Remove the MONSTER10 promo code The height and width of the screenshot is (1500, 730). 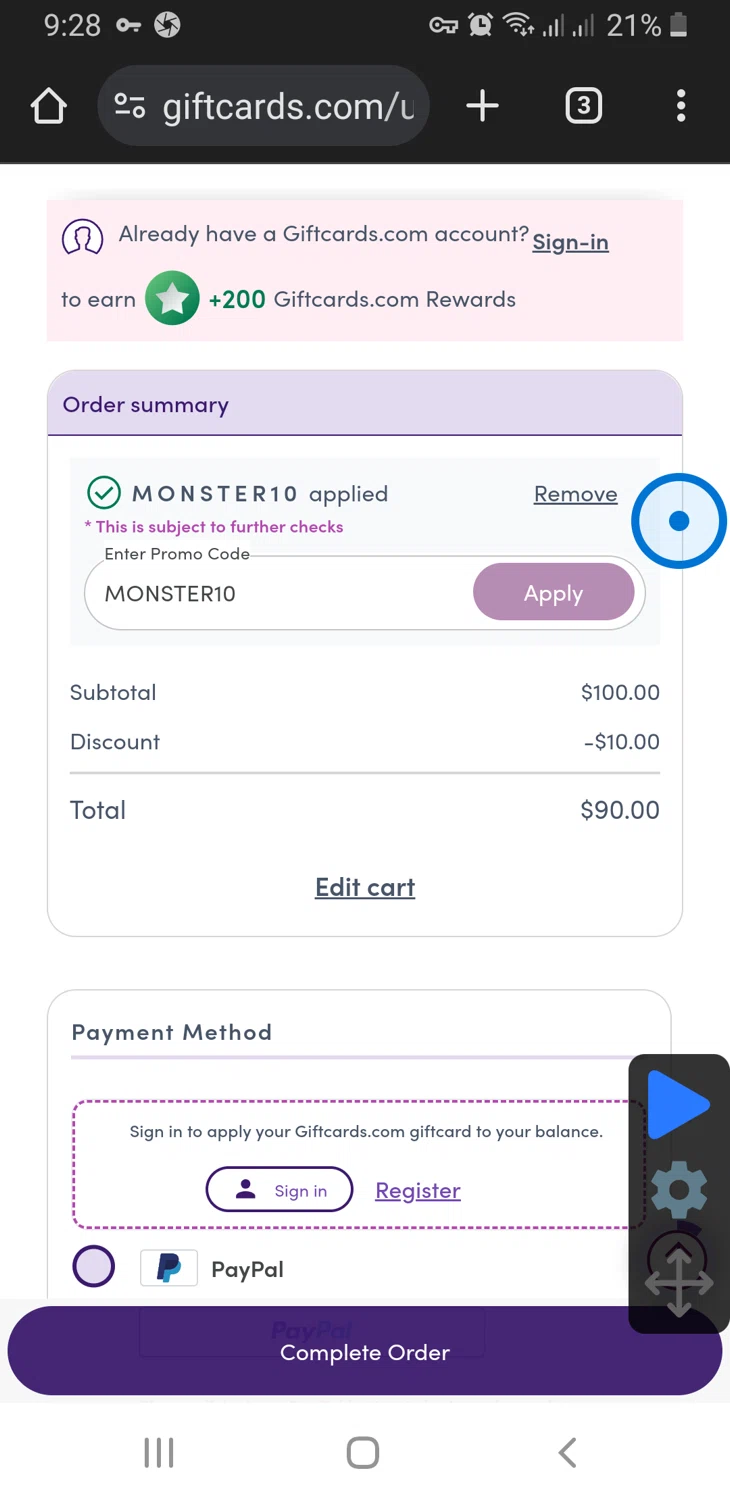pos(575,494)
